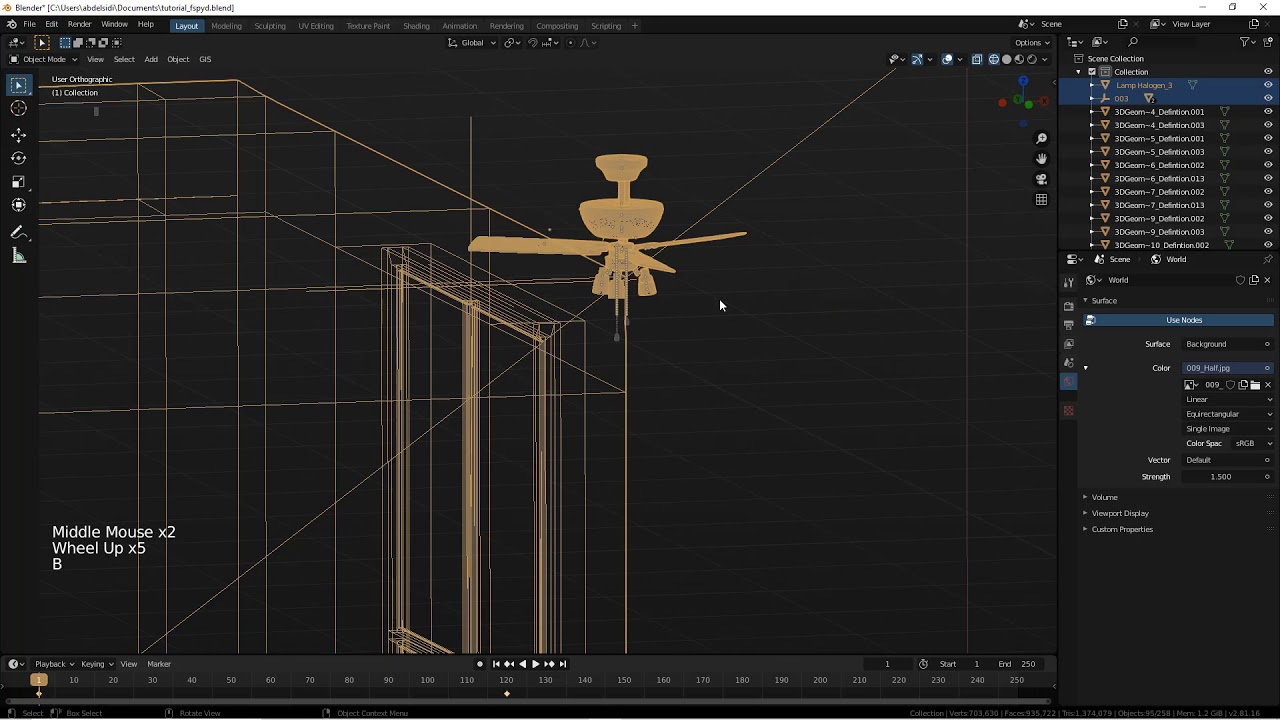
Task: Select the Cursor tool in toolbar
Action: [18, 108]
